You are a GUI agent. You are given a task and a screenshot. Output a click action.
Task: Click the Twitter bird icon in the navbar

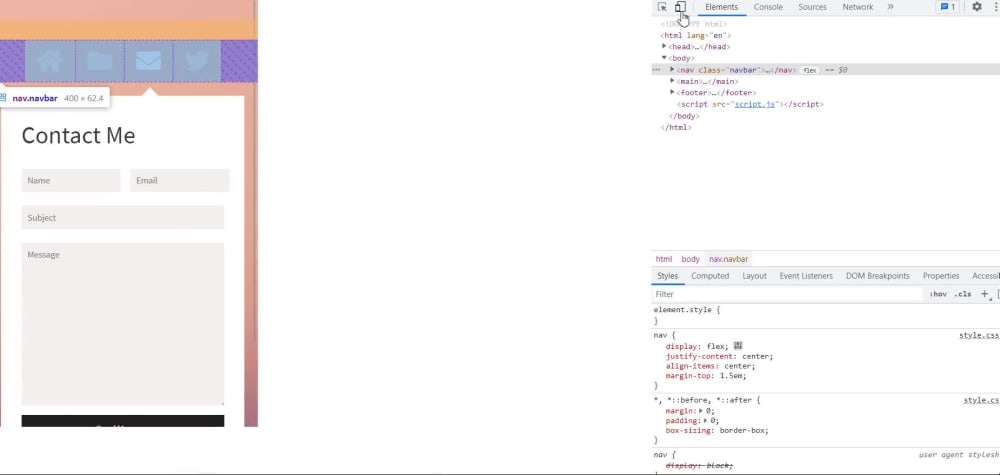197,61
